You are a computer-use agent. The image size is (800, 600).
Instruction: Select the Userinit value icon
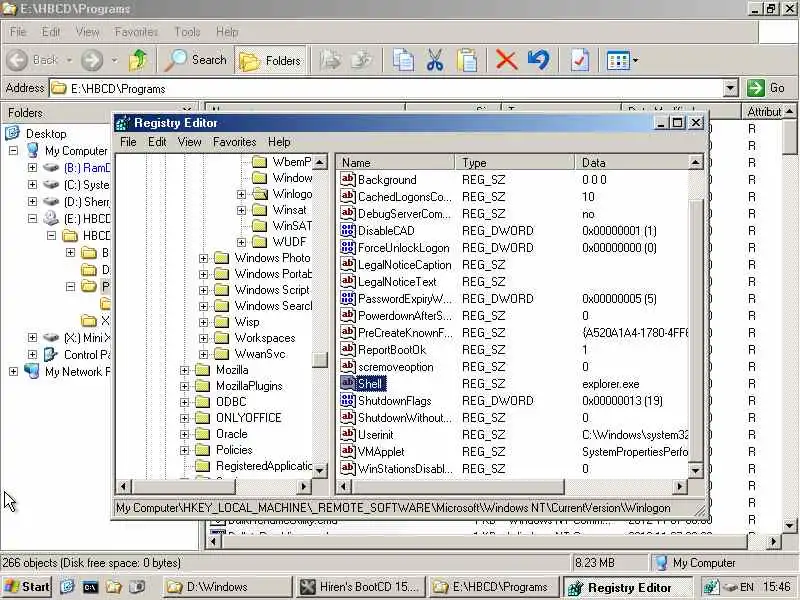[347, 435]
